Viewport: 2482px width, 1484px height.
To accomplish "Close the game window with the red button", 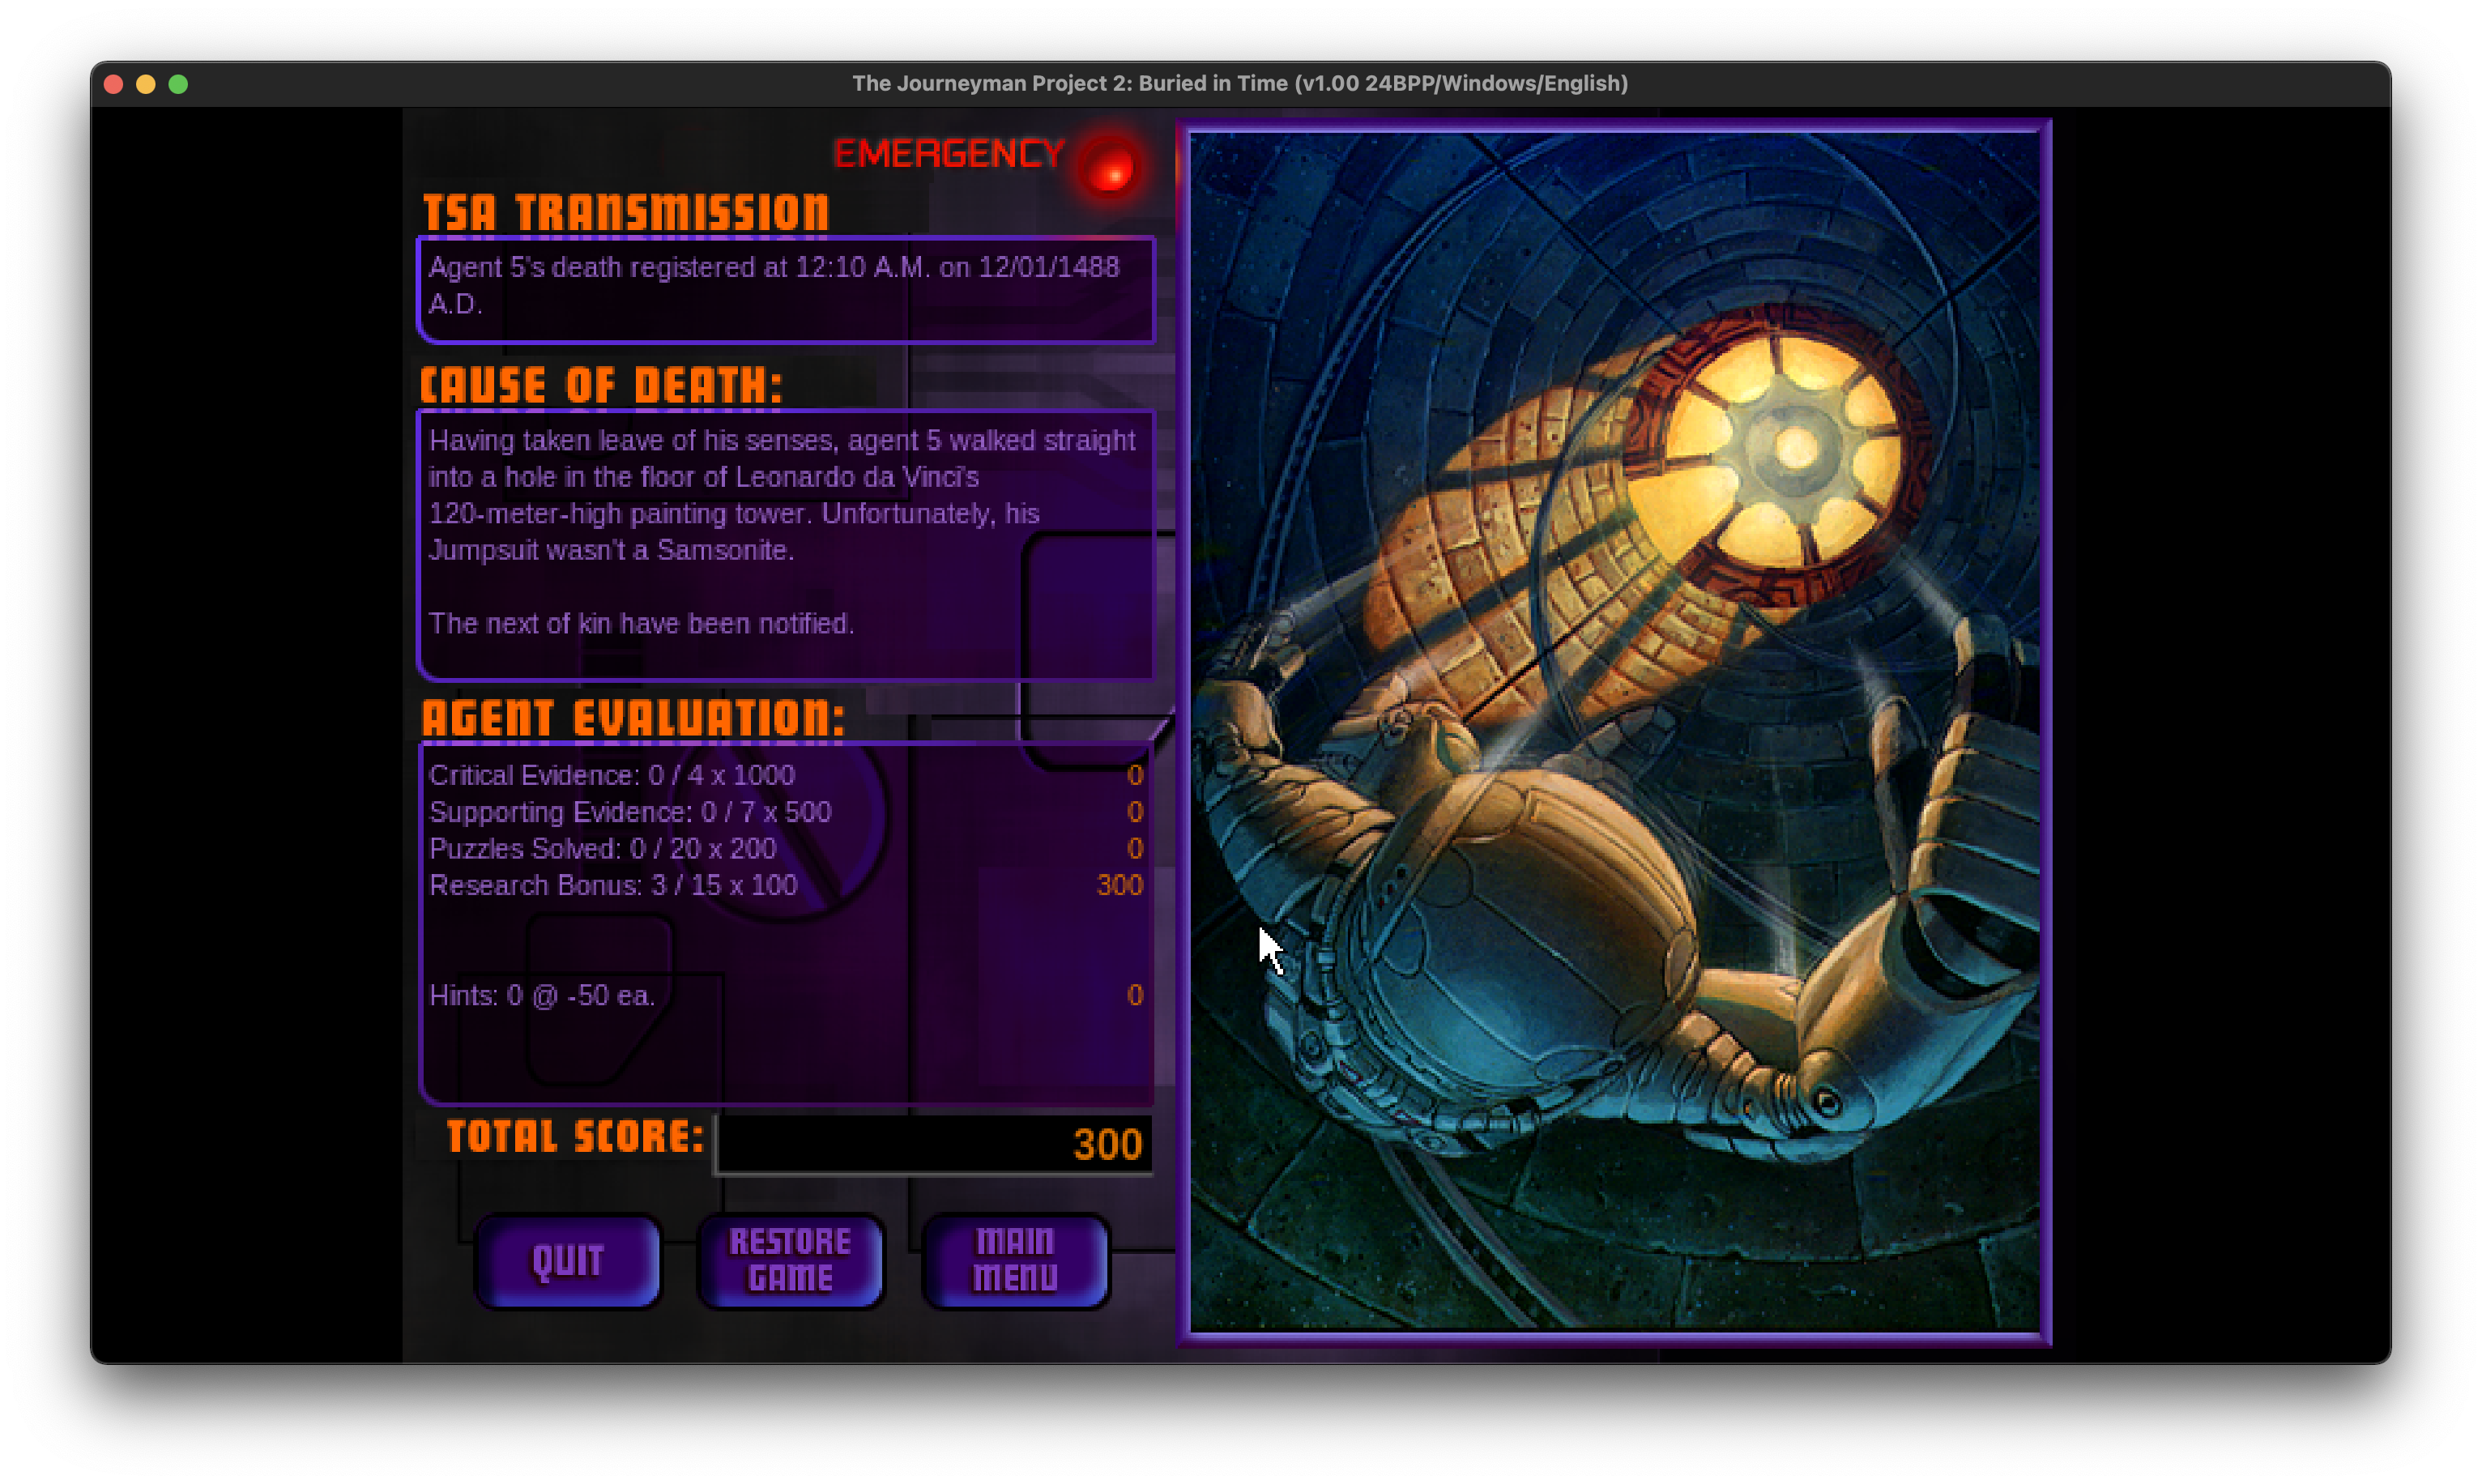I will pyautogui.click(x=114, y=85).
